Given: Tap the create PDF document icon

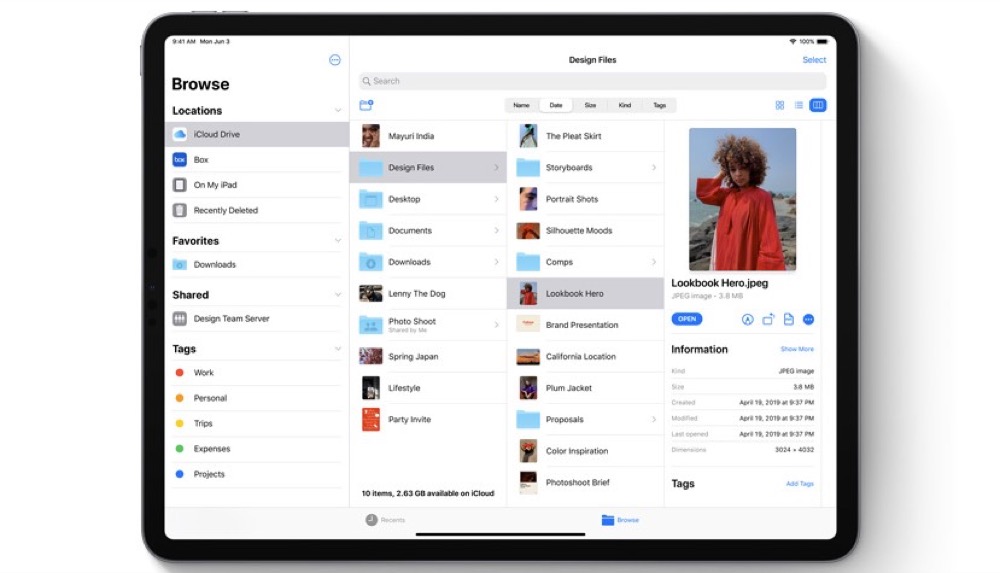Looking at the screenshot, I should [789, 319].
